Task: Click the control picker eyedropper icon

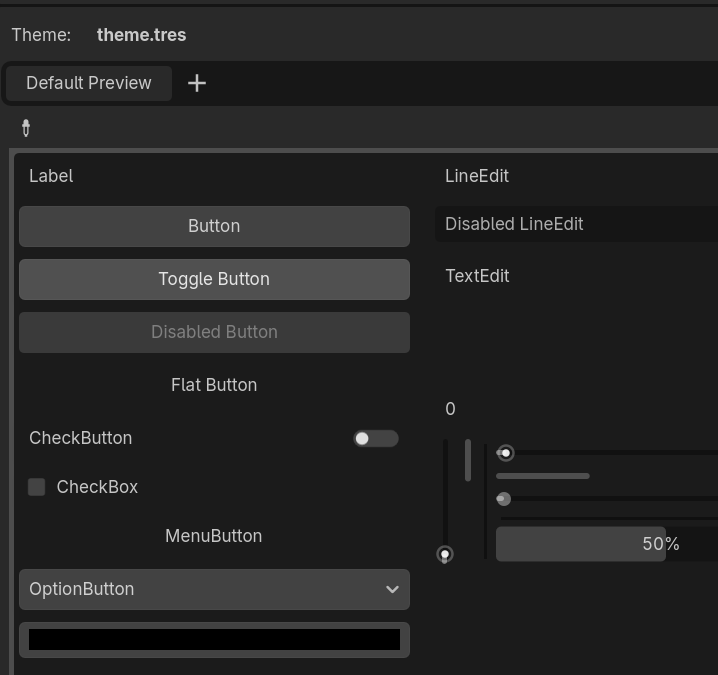Action: click(x=26, y=128)
